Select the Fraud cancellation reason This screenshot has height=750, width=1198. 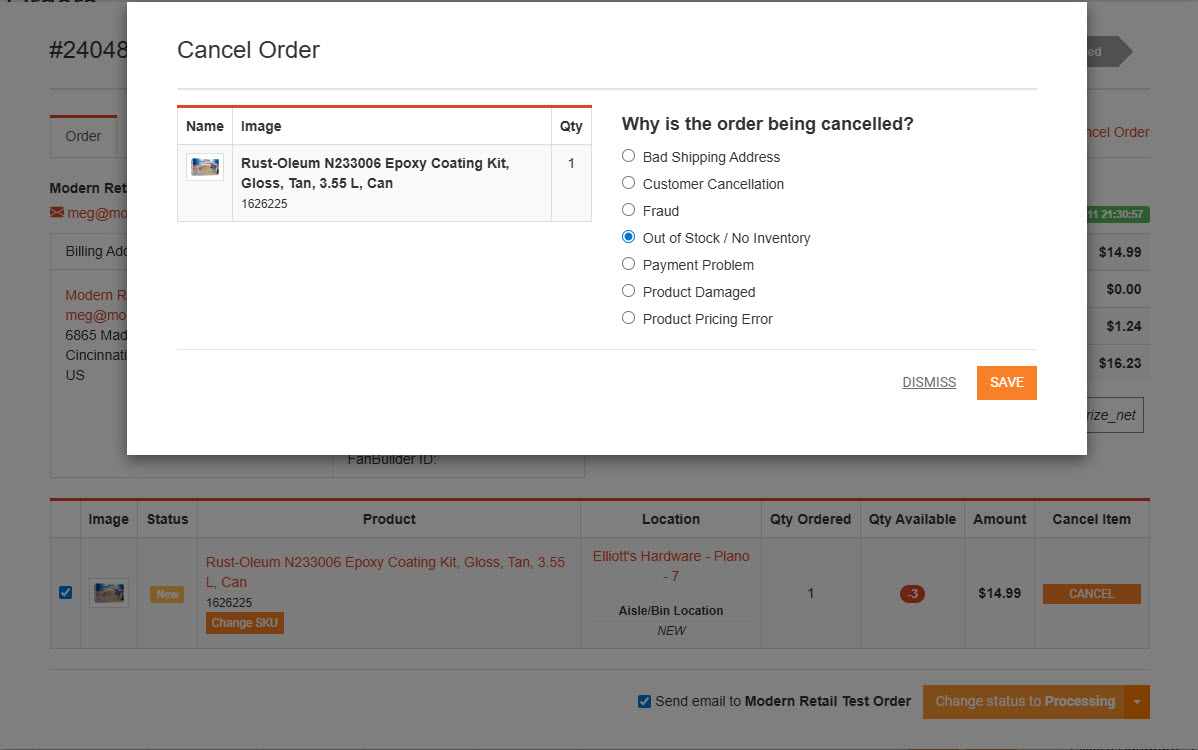628,210
